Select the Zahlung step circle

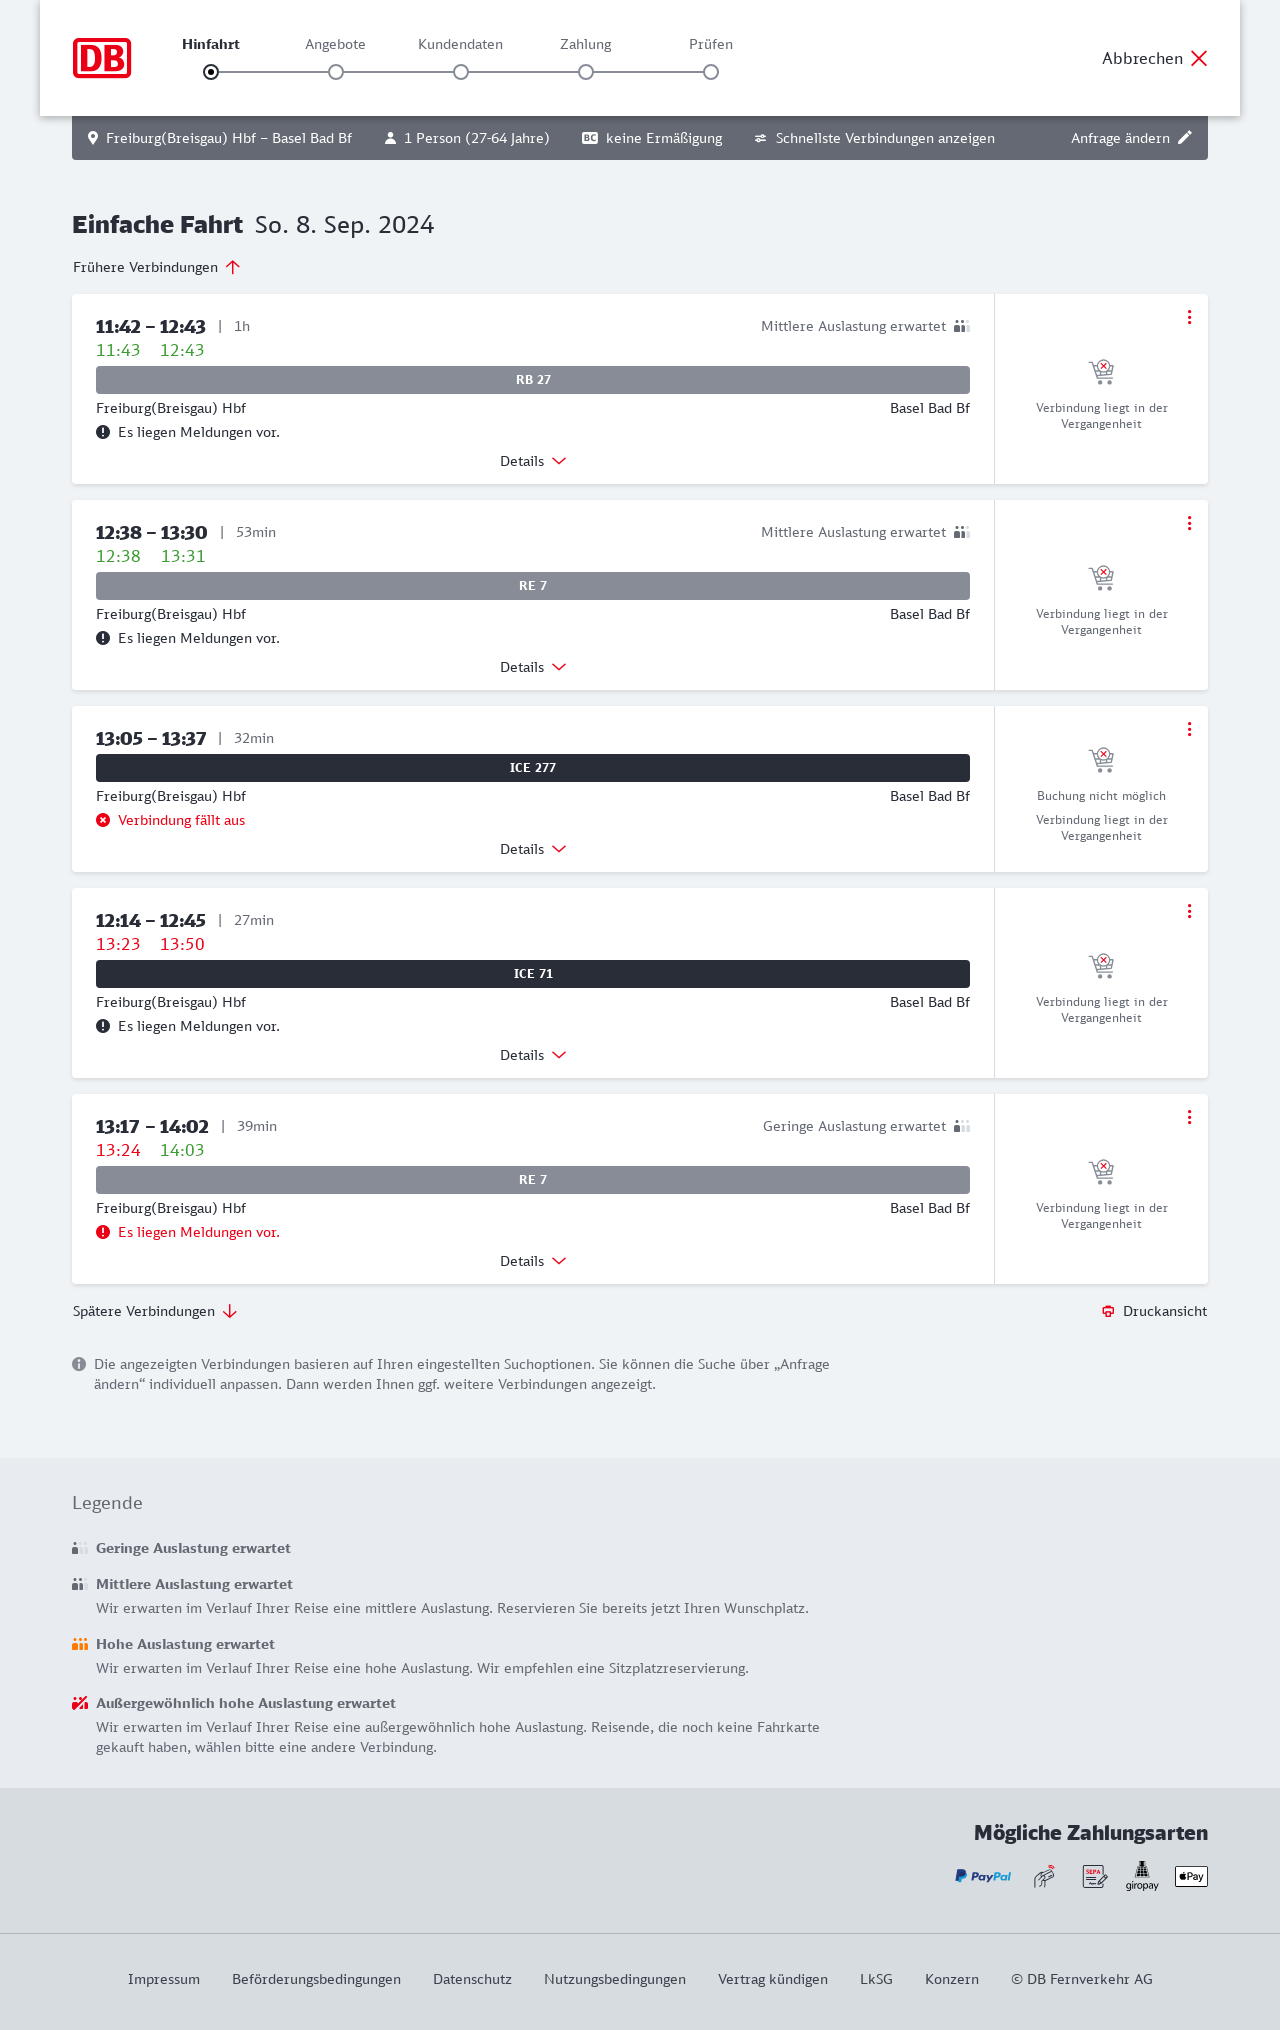pos(586,72)
